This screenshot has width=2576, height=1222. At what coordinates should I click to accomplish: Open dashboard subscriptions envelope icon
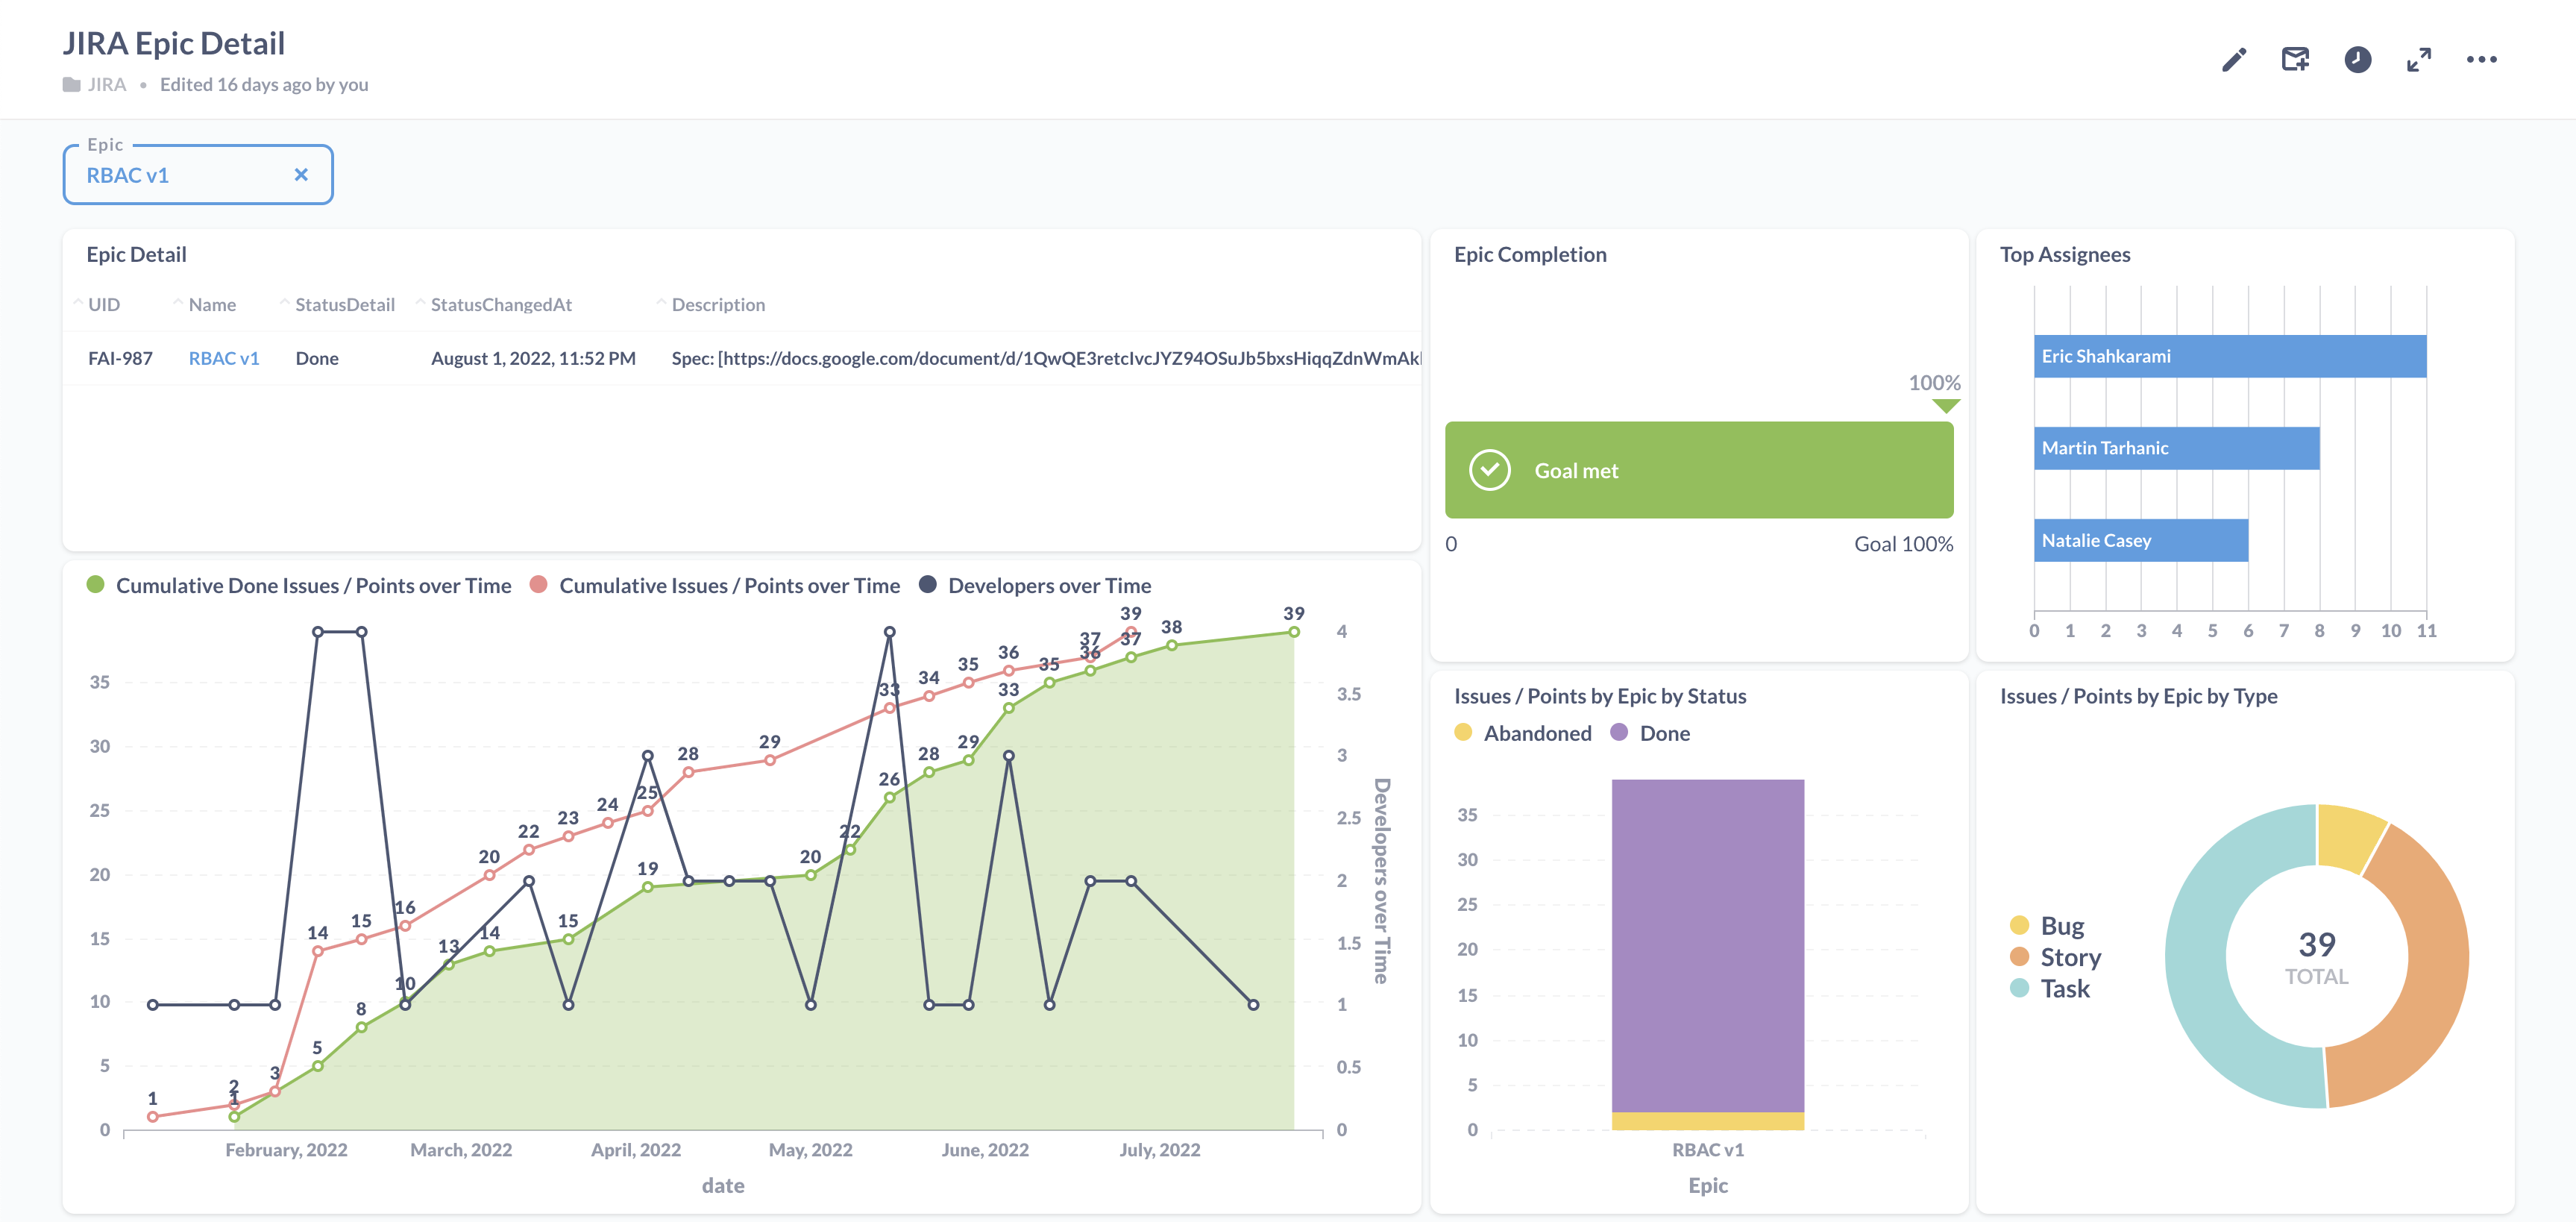[x=2295, y=60]
